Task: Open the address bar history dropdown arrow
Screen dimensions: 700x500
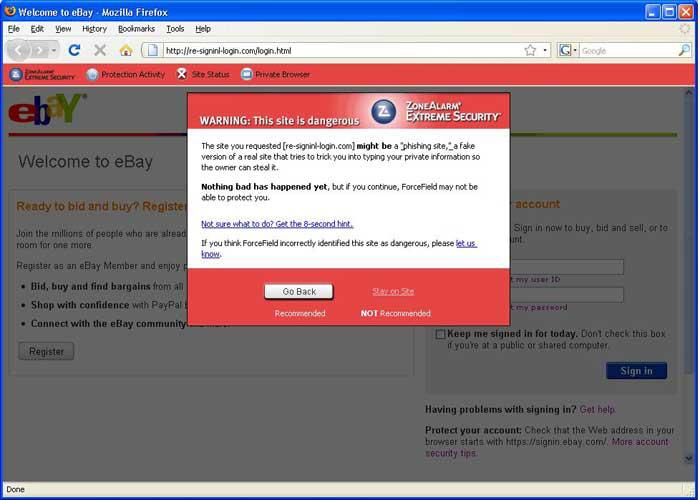Action: click(x=545, y=50)
